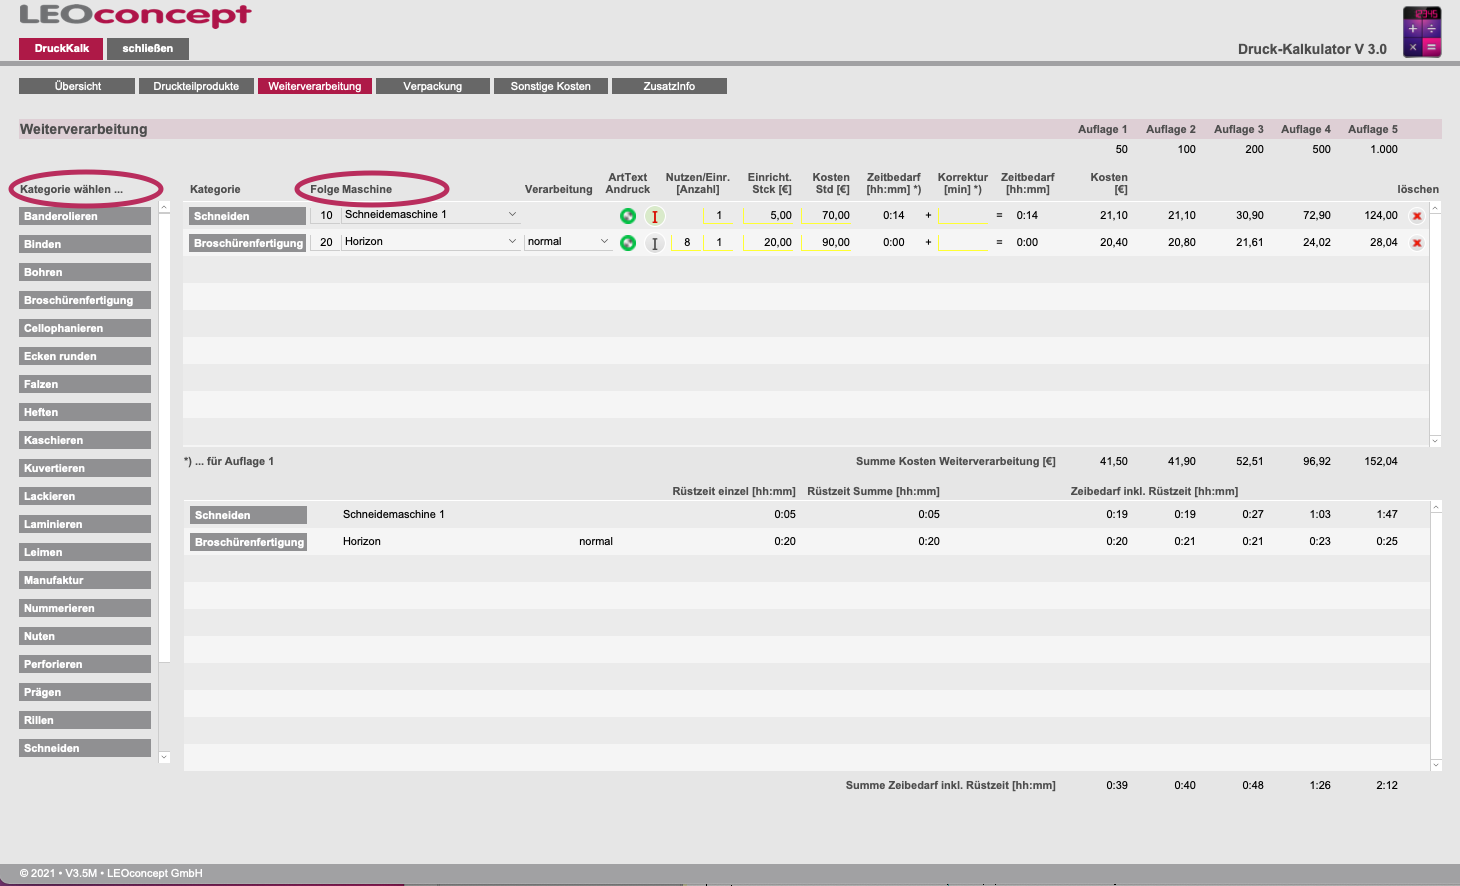Click the Nutzen field '8' in Horizon row

click(686, 242)
